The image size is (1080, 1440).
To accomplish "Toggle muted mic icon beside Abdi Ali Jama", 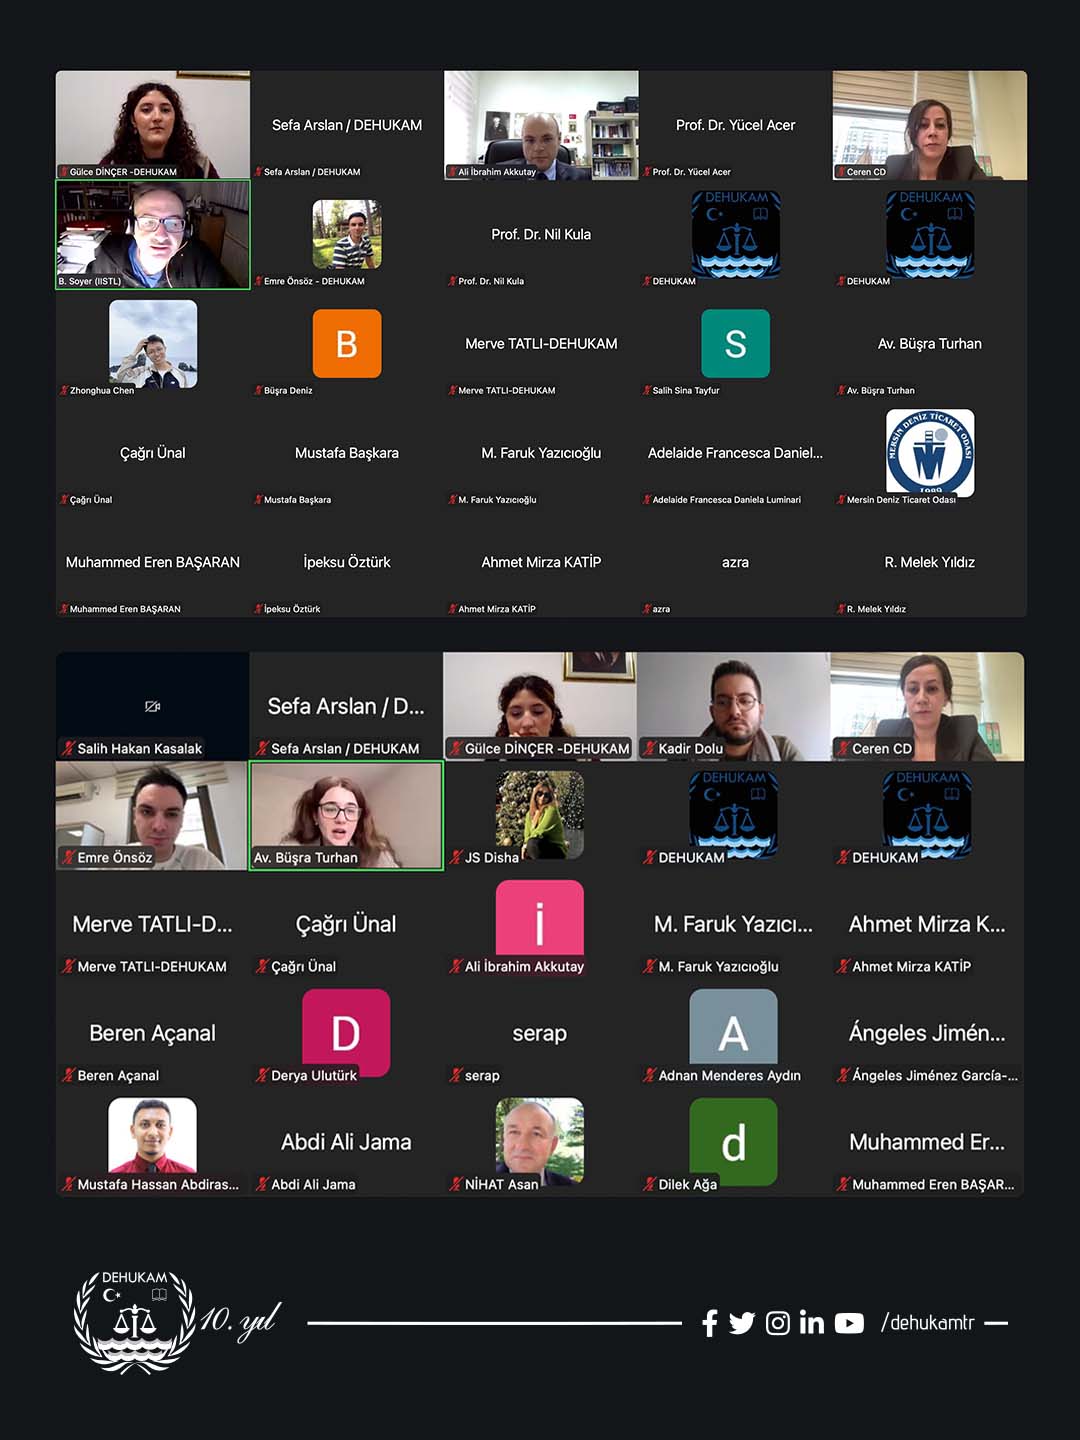I will (x=262, y=1184).
